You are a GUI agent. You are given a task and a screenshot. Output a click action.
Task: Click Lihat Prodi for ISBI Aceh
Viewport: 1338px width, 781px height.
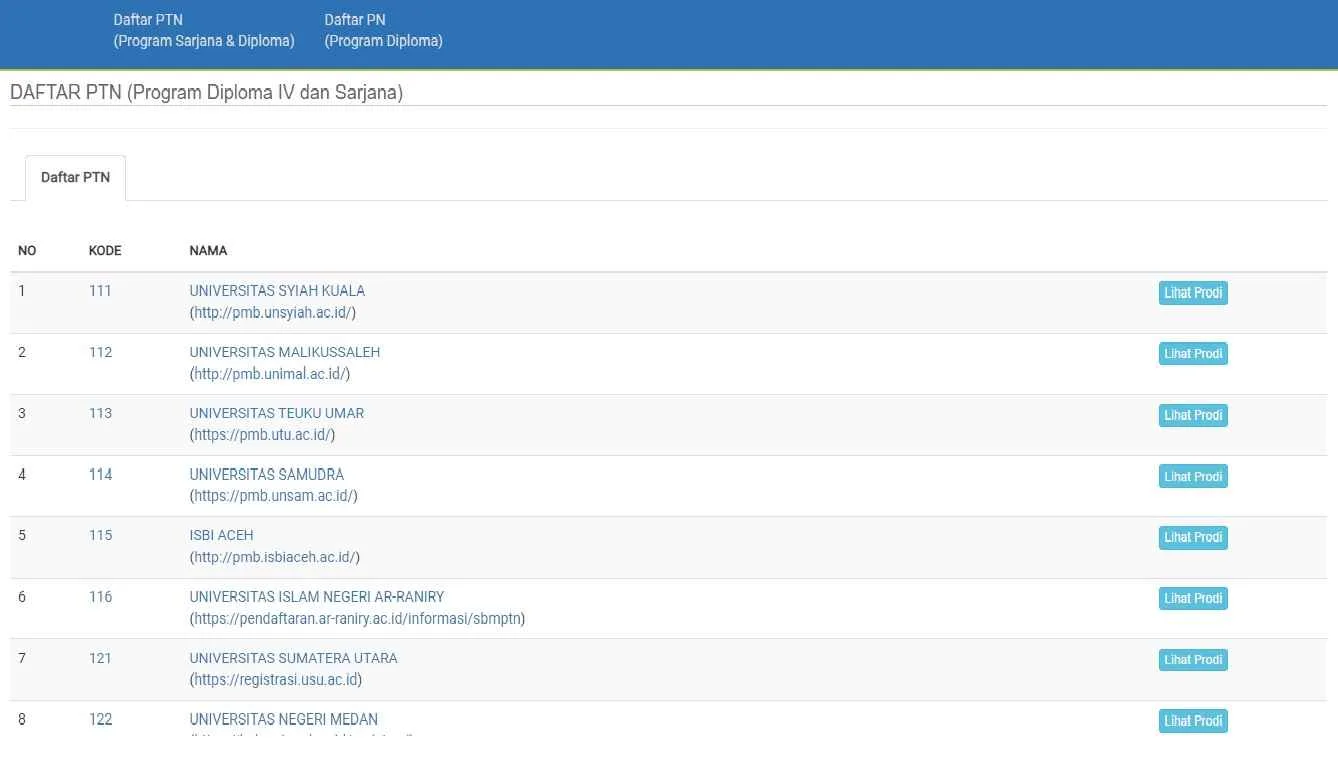1192,538
